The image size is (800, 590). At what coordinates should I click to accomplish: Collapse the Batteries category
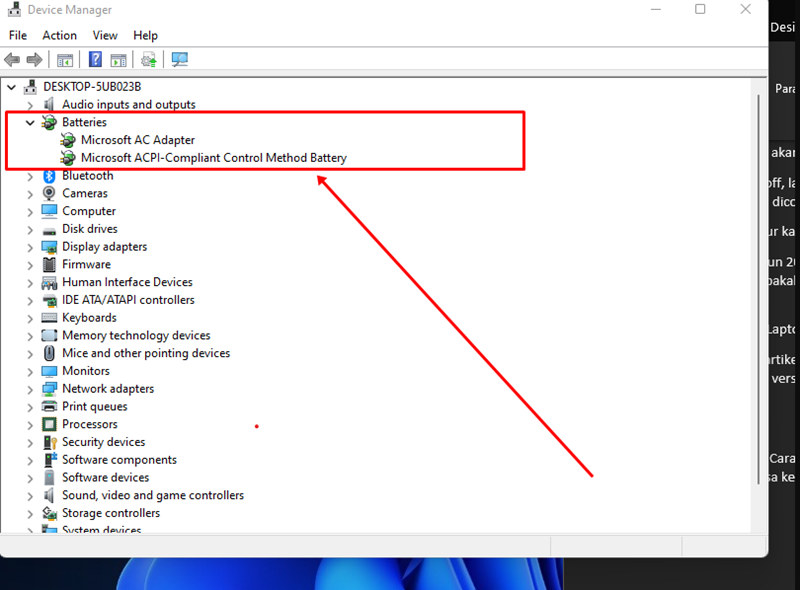[31, 123]
